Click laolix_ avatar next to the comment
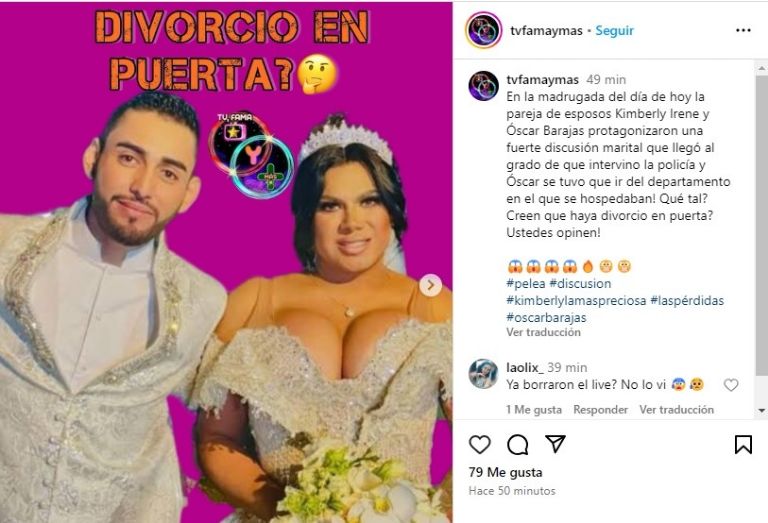The image size is (768, 523). coord(483,374)
